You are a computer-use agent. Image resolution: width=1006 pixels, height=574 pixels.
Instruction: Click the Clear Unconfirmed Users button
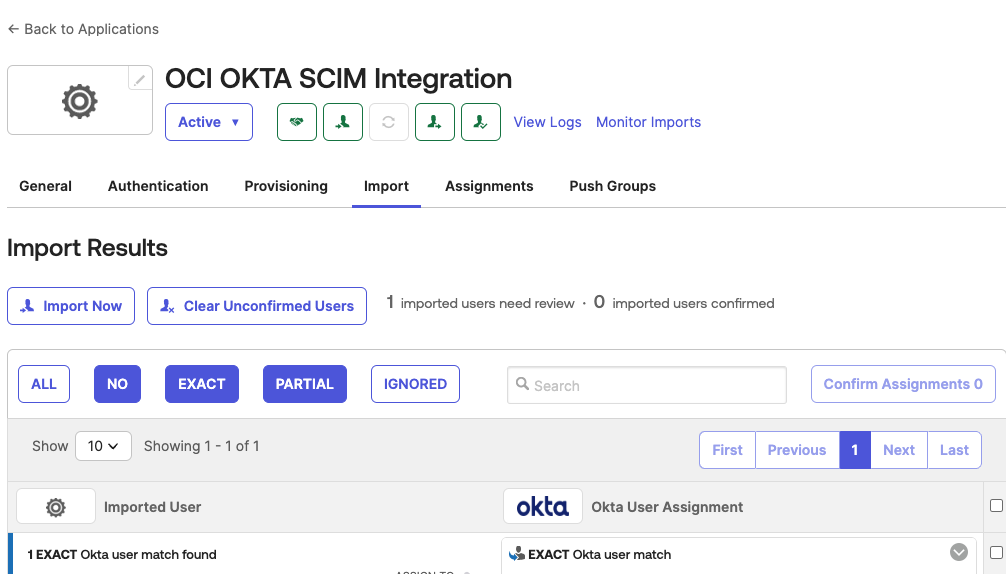[257, 306]
